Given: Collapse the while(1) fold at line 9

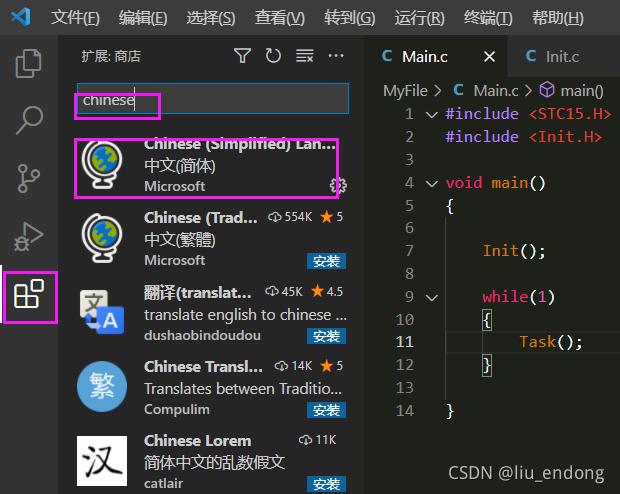Looking at the screenshot, I should click(x=431, y=297).
